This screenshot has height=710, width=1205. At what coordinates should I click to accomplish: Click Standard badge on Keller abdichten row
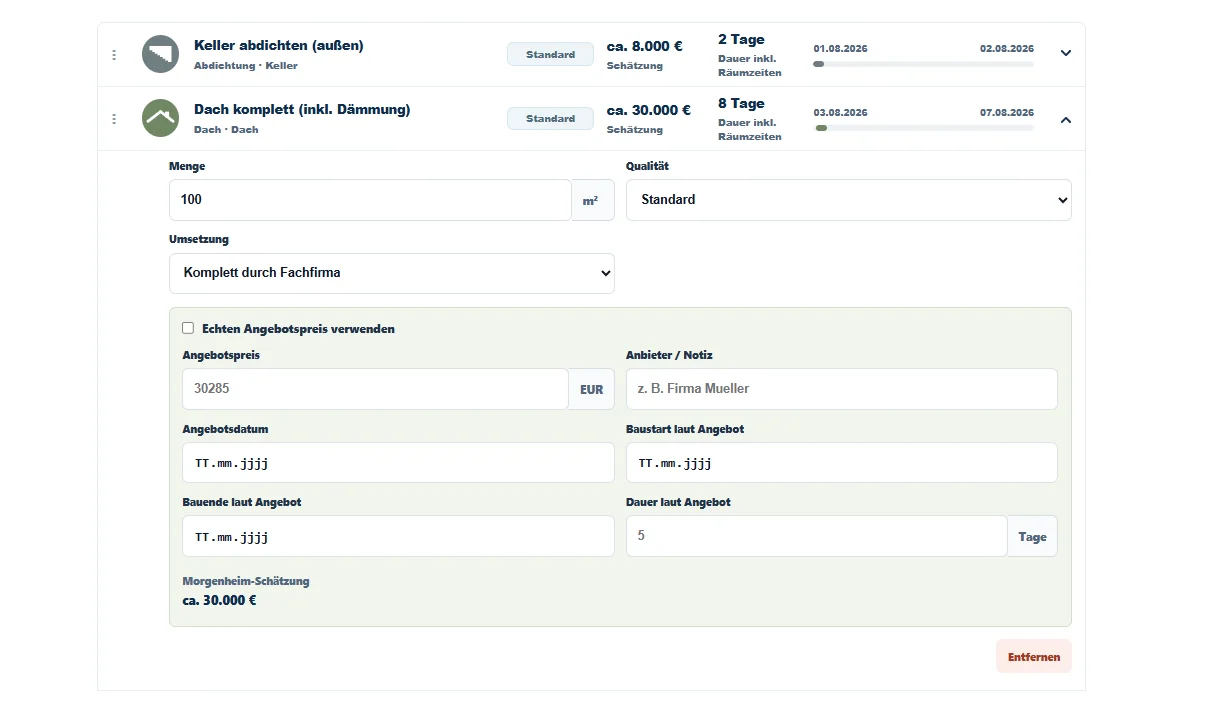pyautogui.click(x=550, y=55)
